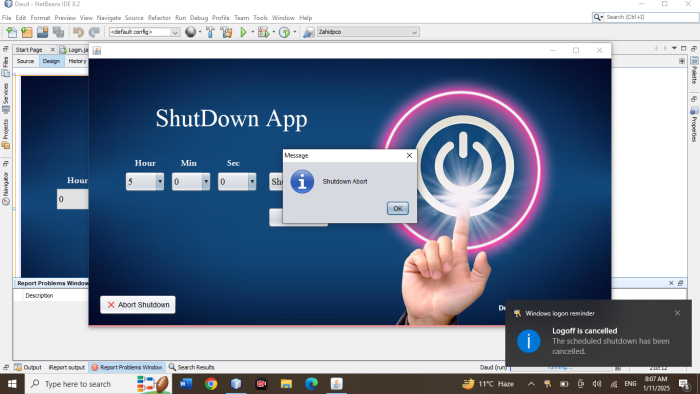
Task: Open the Sec combo box dropdown
Action: tap(252, 182)
